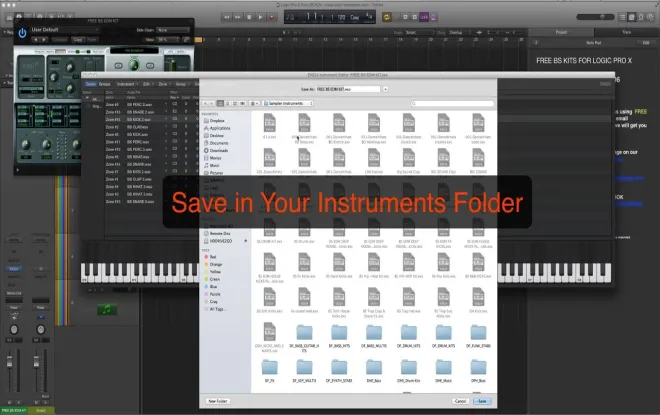The width and height of the screenshot is (660, 415).
Task: Eject the HDDRIVE2GO drive
Action: (x=245, y=241)
